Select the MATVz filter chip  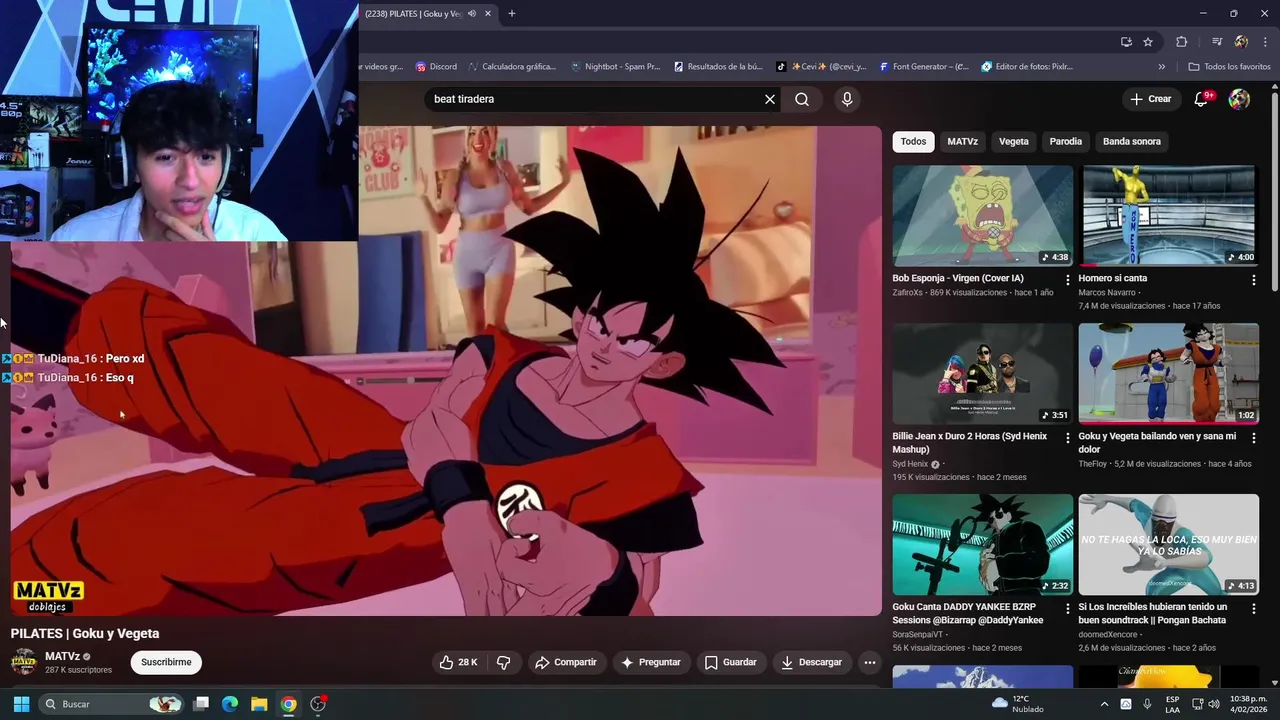click(x=962, y=141)
